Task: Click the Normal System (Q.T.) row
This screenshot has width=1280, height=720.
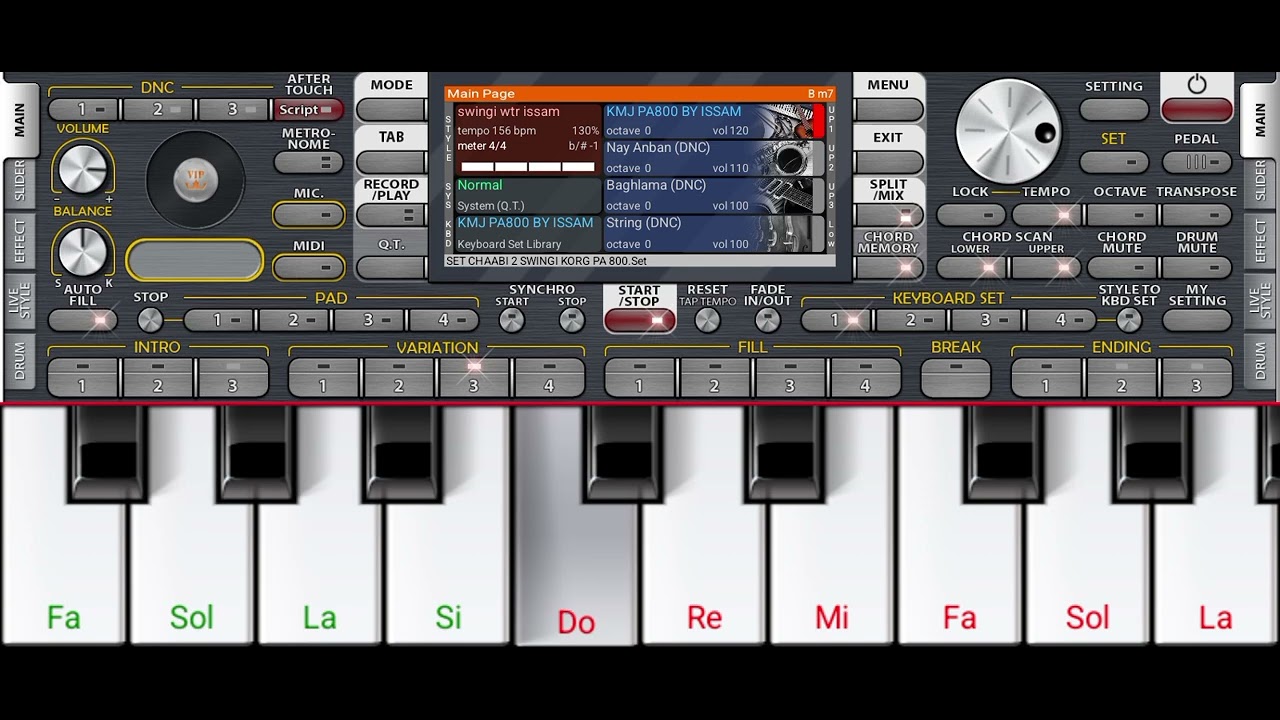Action: coord(528,195)
